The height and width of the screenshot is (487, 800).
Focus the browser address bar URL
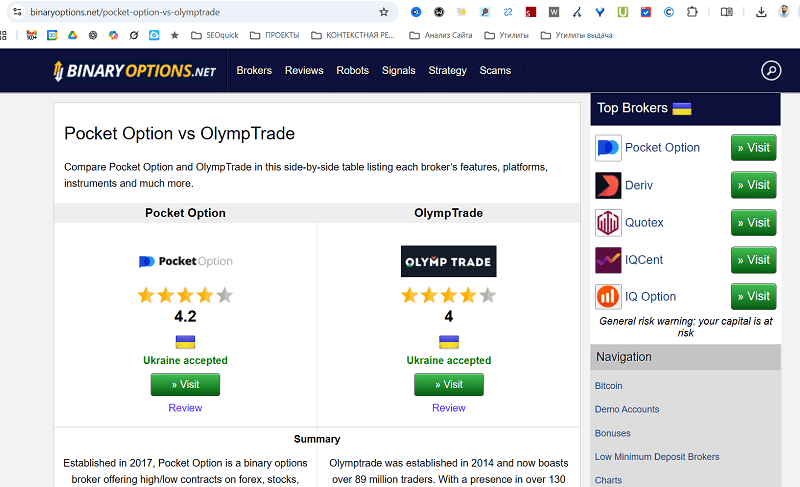125,12
